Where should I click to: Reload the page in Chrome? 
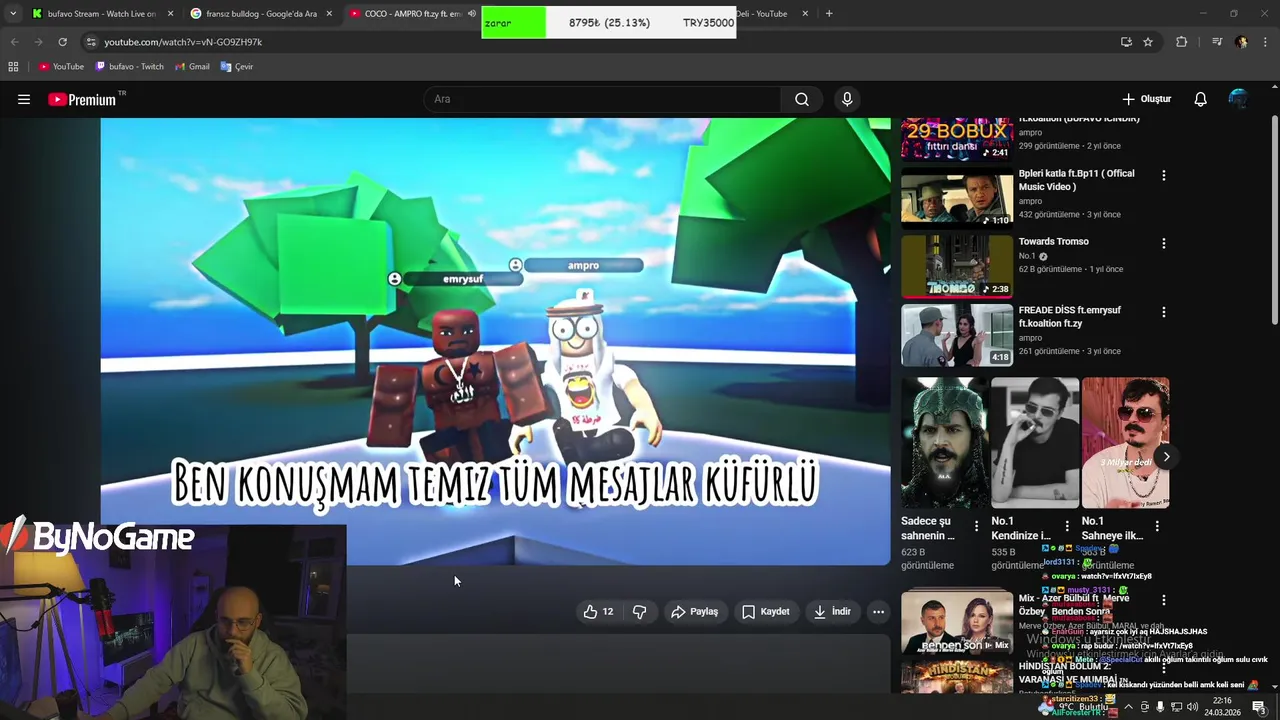(x=62, y=42)
